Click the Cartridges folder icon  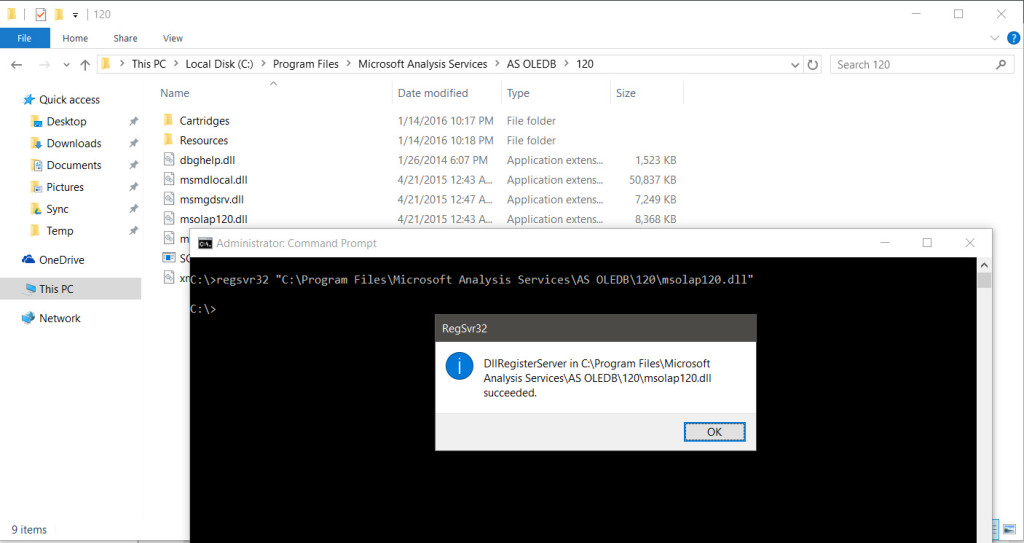point(167,121)
